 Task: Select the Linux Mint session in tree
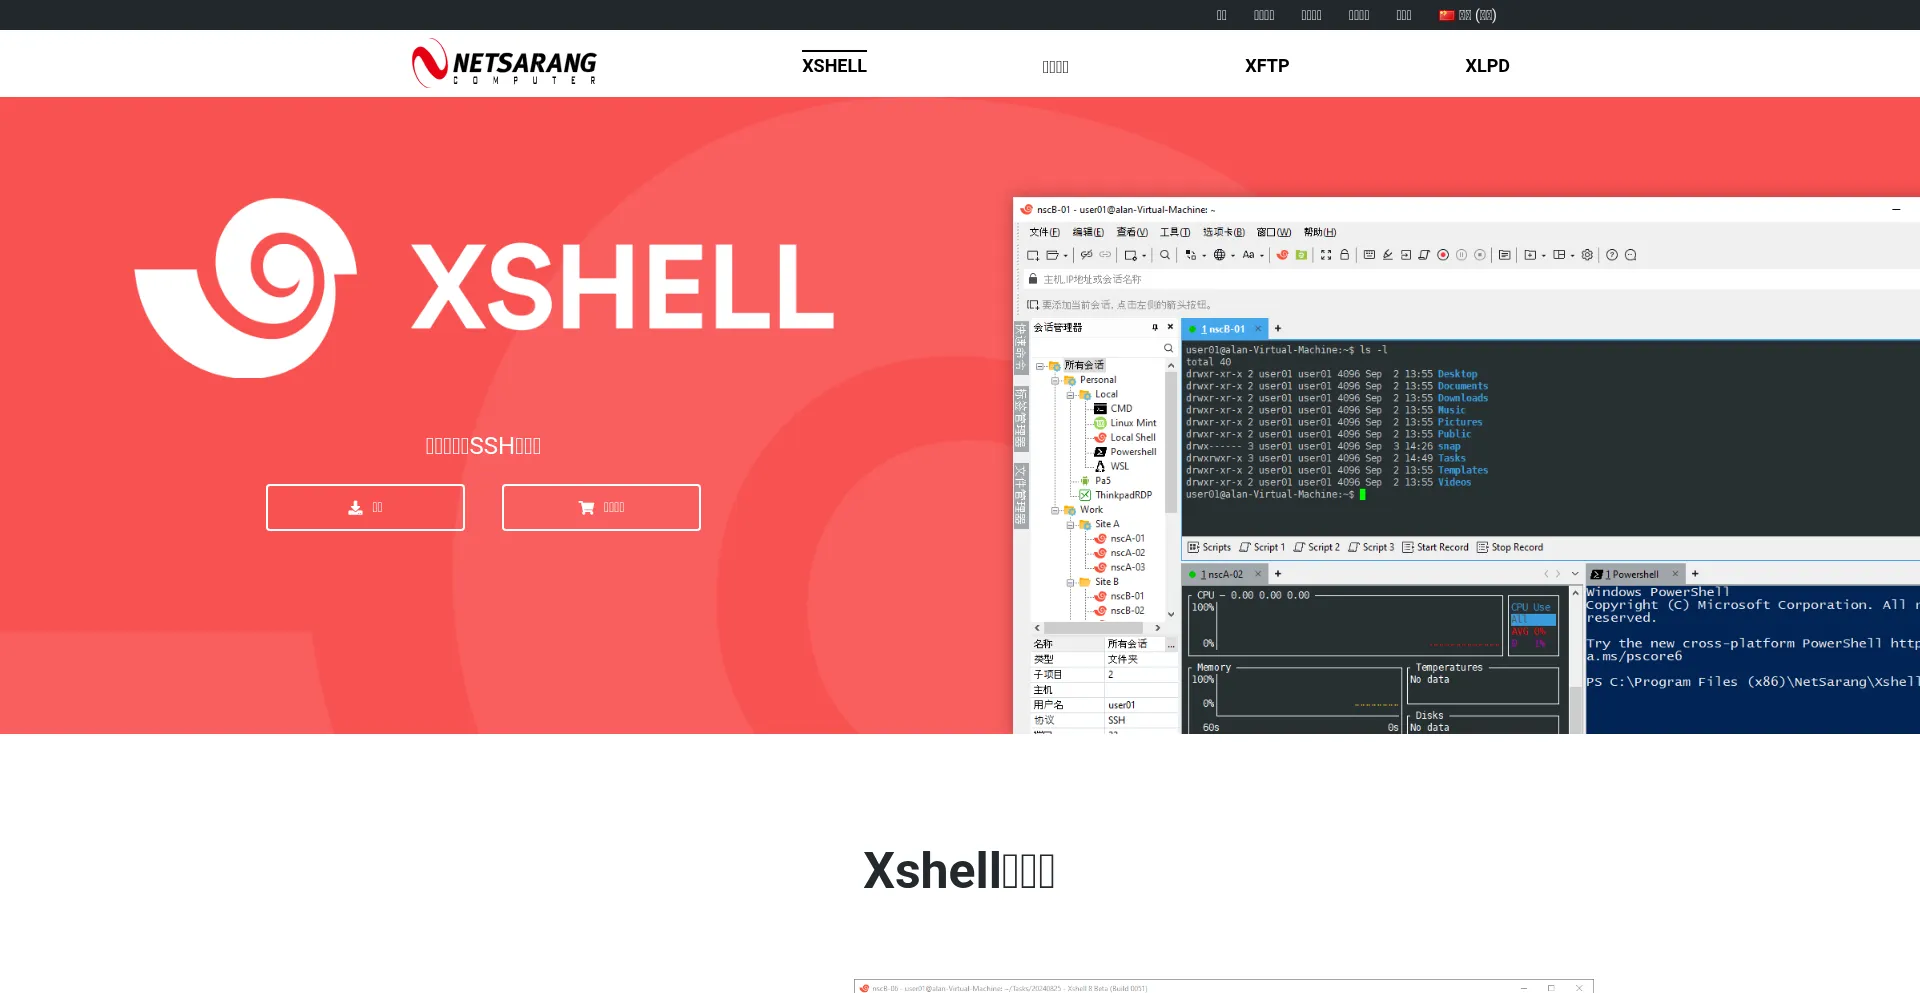tap(1125, 423)
